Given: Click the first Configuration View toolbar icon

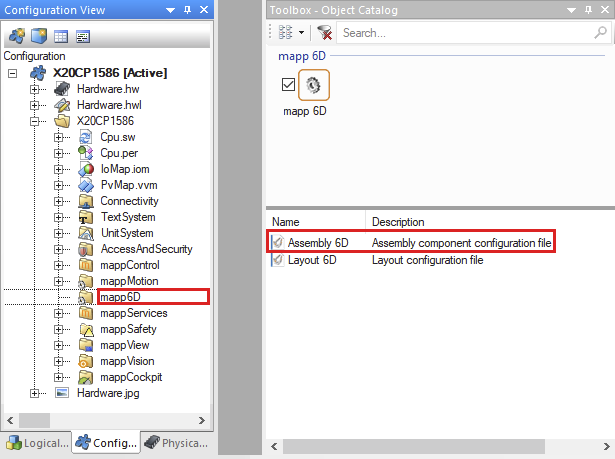Looking at the screenshot, I should tap(16, 36).
